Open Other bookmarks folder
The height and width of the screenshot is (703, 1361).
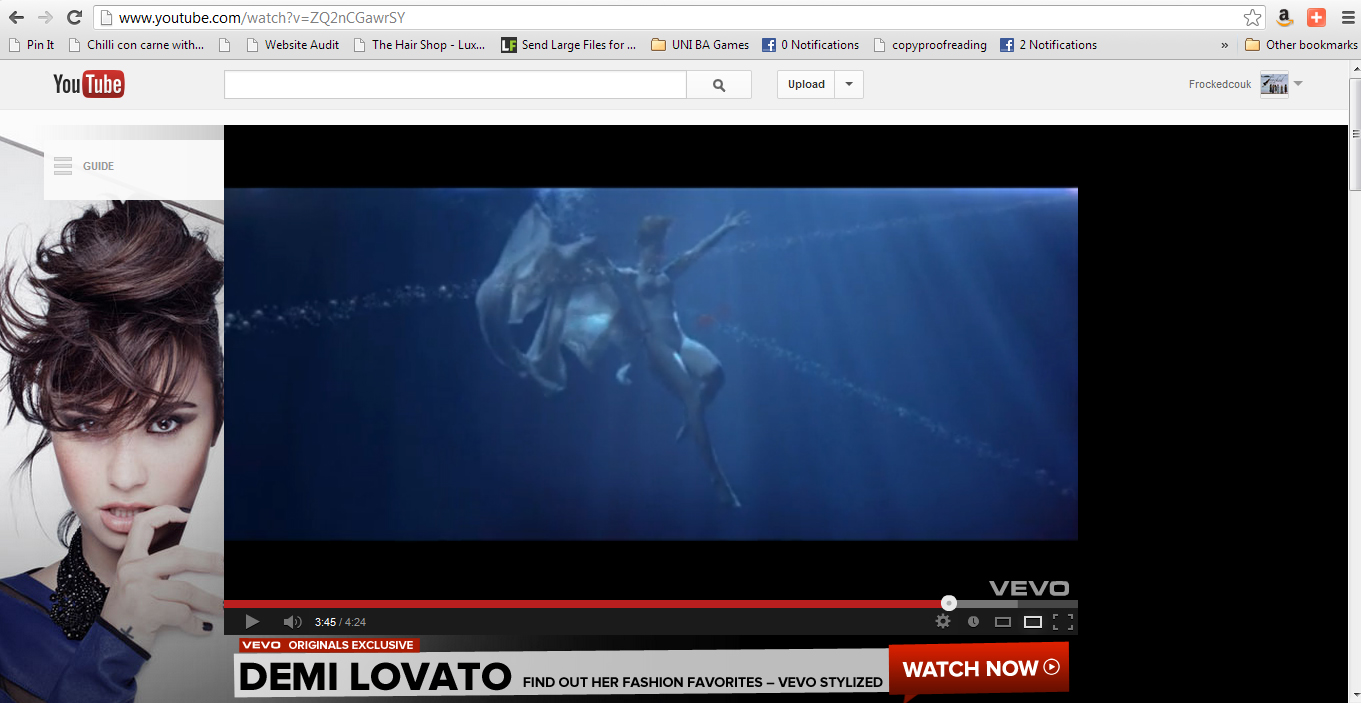[x=1301, y=45]
